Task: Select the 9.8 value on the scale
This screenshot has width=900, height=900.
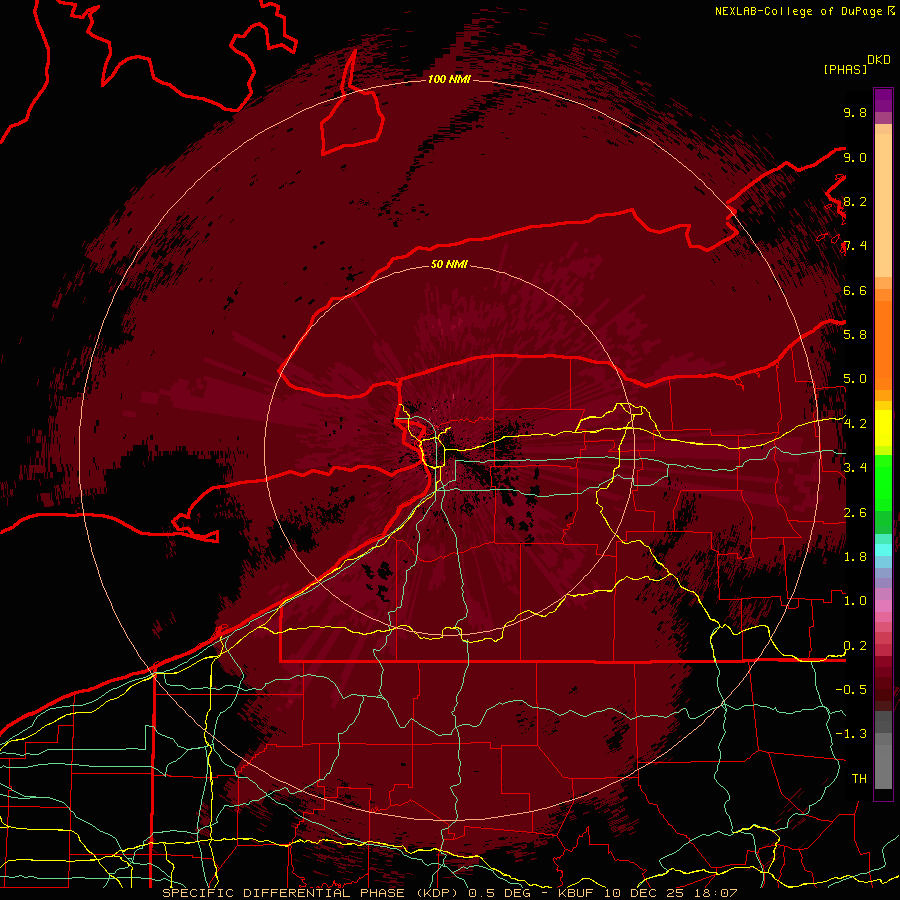Action: 855,112
